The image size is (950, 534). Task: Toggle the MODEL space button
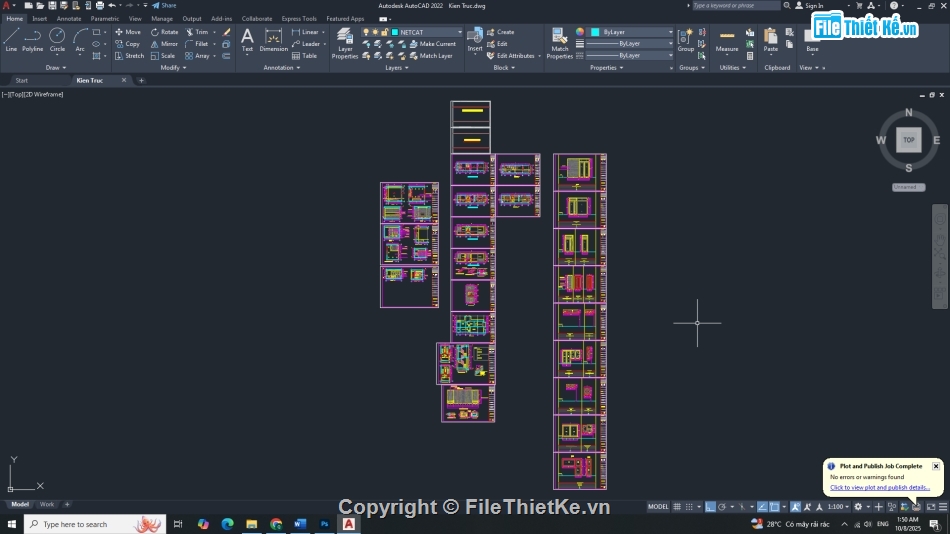pyautogui.click(x=658, y=507)
